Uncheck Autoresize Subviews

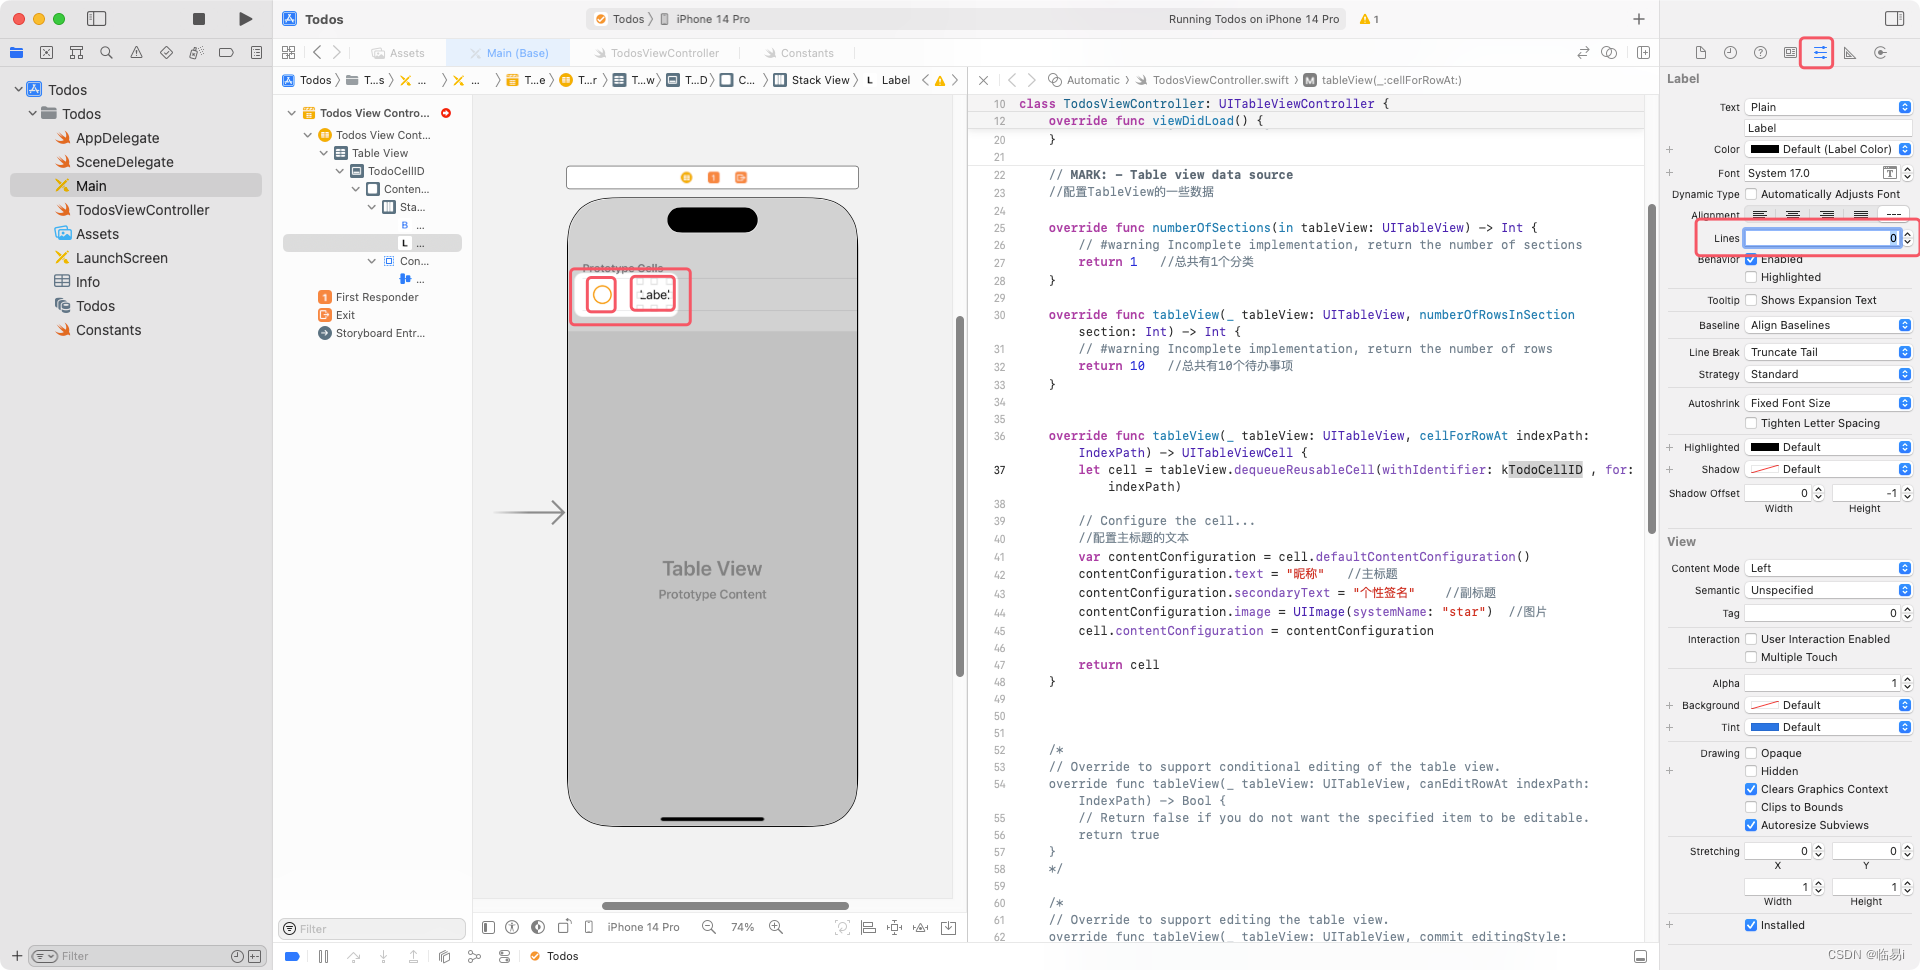[x=1751, y=825]
